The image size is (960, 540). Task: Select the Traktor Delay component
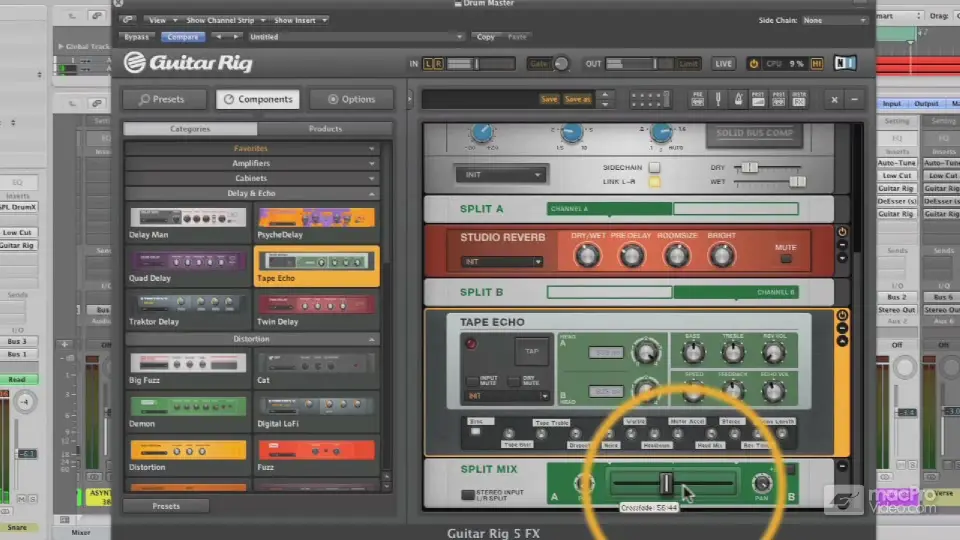pos(188,310)
